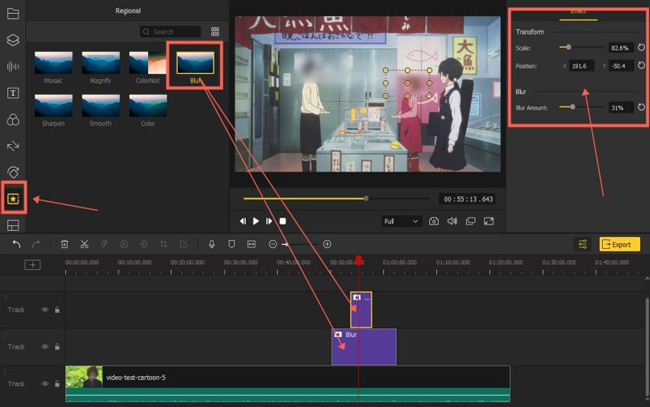650x407 pixels.
Task: Undo the last edit
Action: (x=17, y=244)
